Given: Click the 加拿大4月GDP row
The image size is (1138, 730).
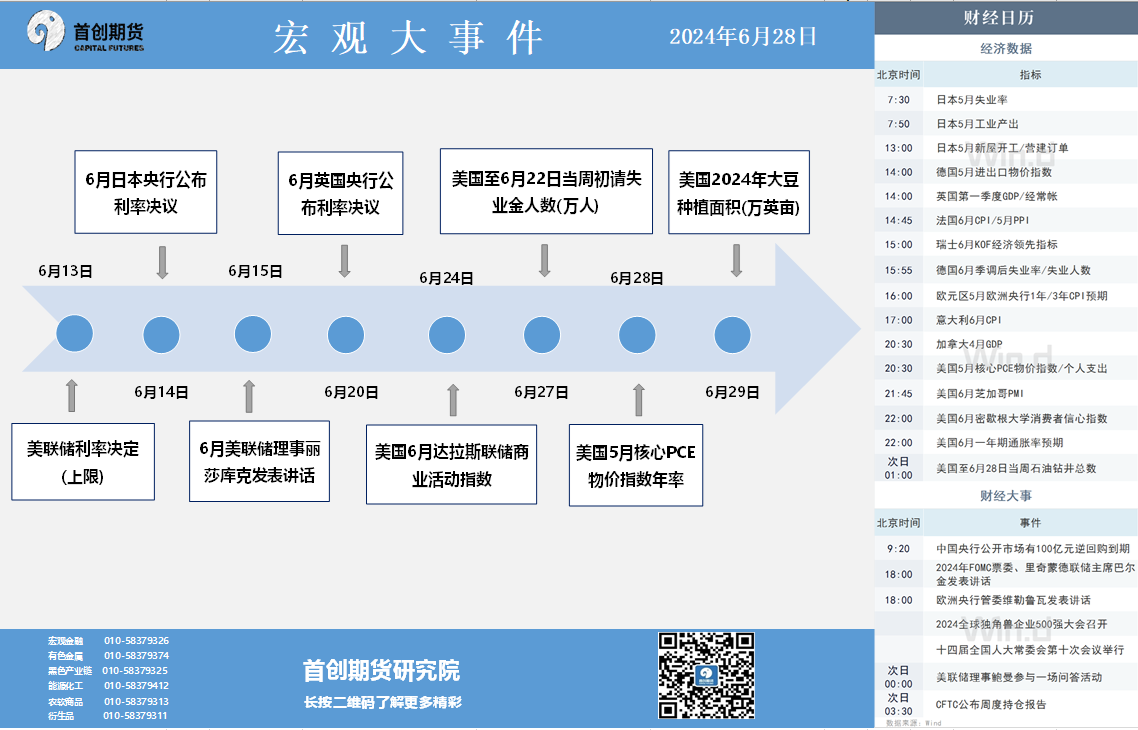Looking at the screenshot, I should [x=1006, y=344].
